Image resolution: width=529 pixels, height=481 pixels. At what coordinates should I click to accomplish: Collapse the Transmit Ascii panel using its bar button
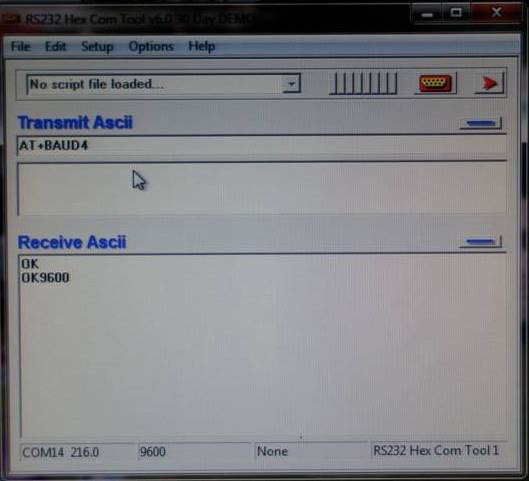click(481, 123)
